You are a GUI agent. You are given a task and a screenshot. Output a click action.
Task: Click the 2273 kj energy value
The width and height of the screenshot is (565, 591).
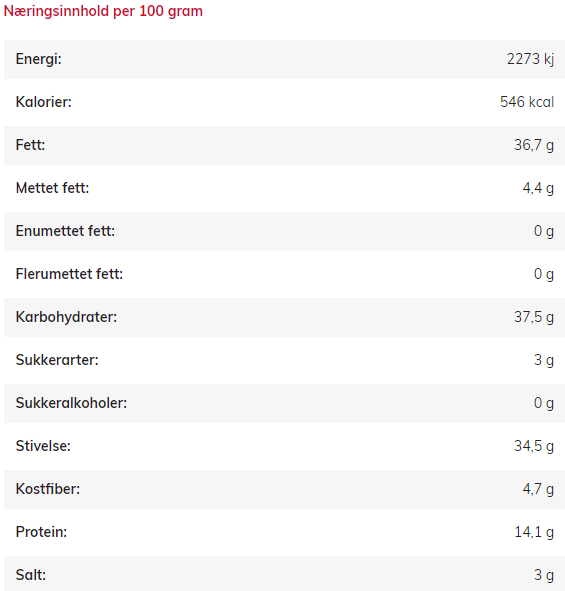530,59
